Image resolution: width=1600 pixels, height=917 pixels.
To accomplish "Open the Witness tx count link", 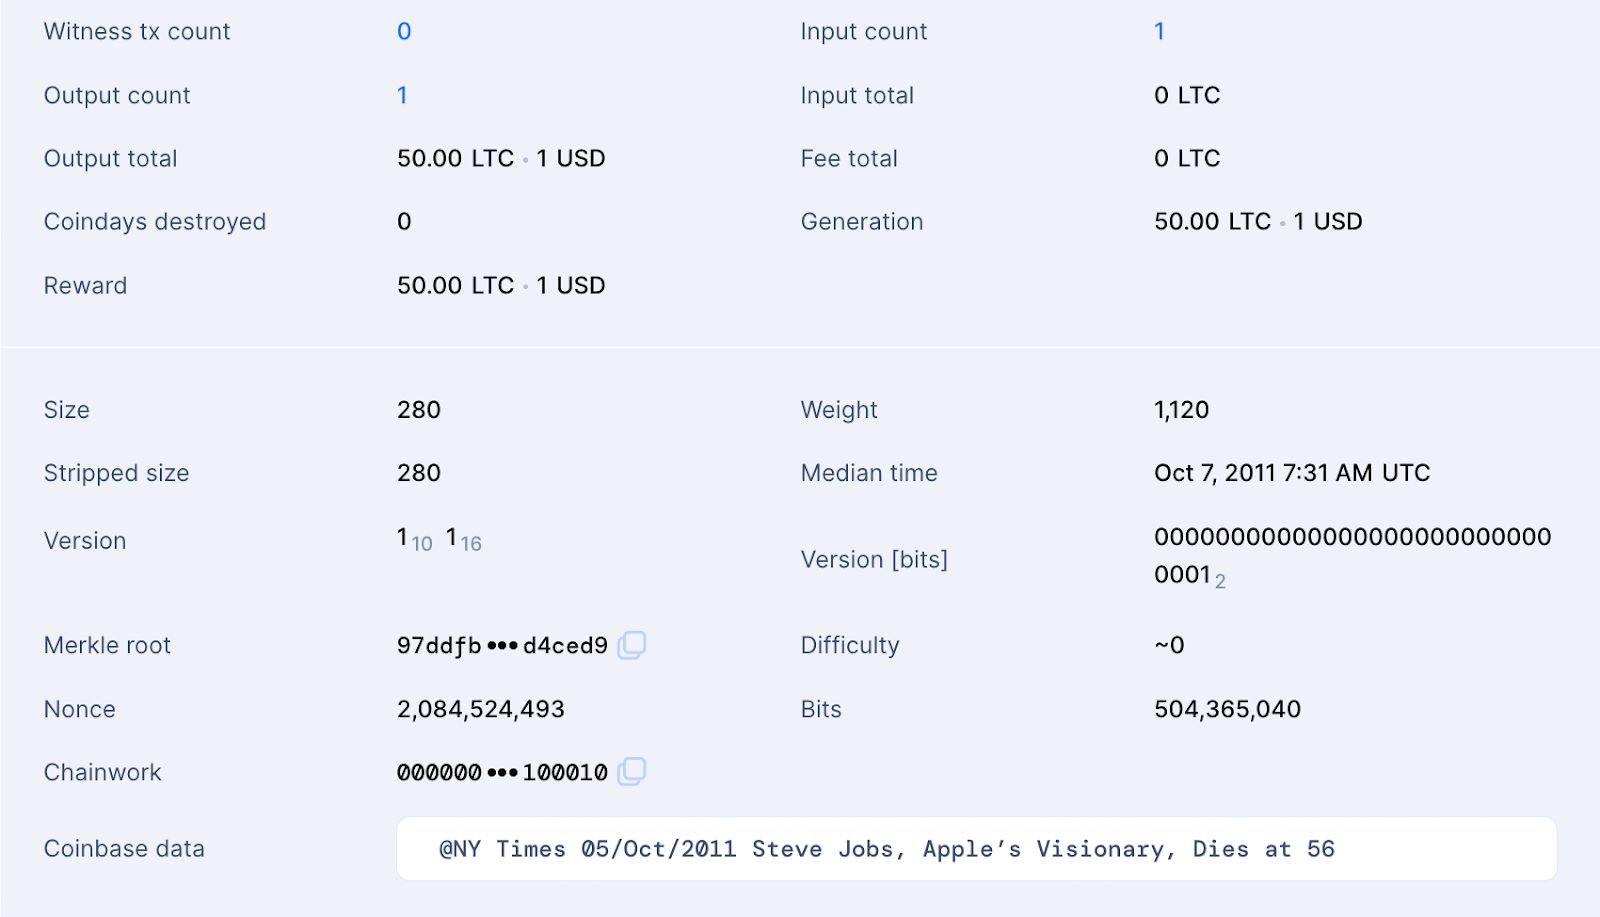I will coord(404,31).
